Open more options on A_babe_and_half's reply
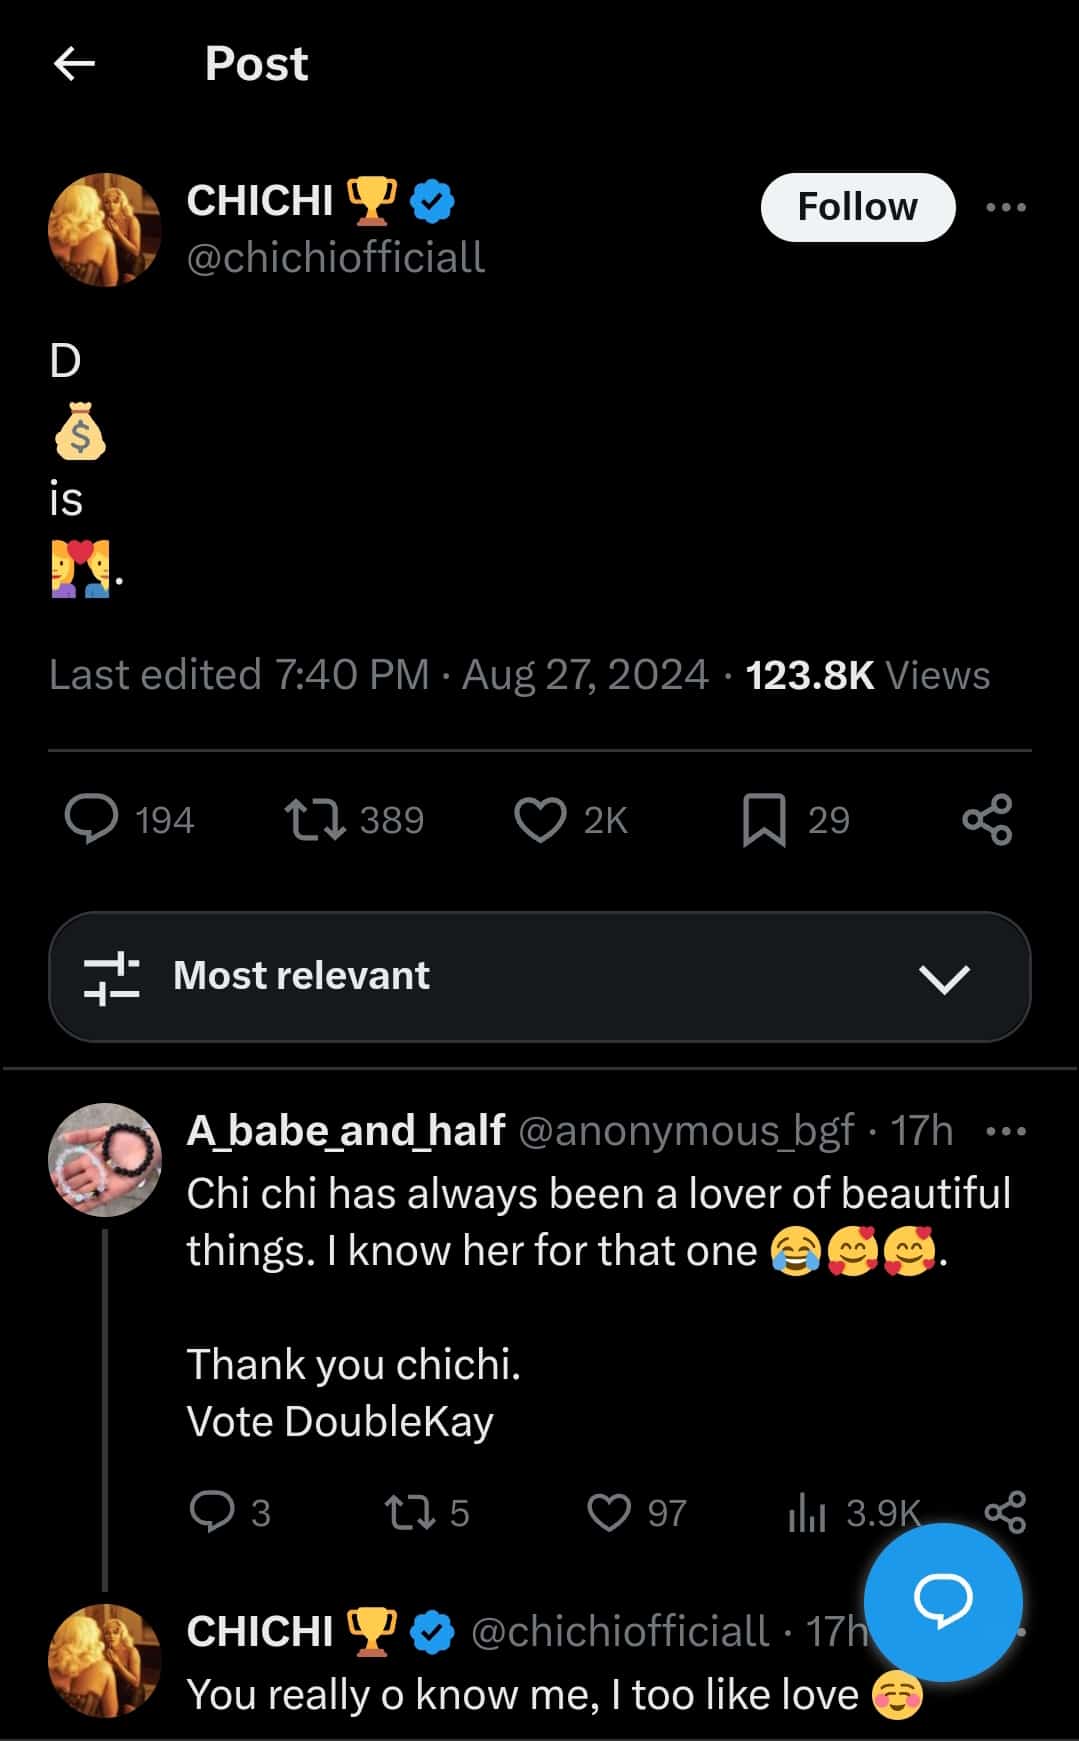Viewport: 1079px width, 1741px height. [x=1005, y=1131]
